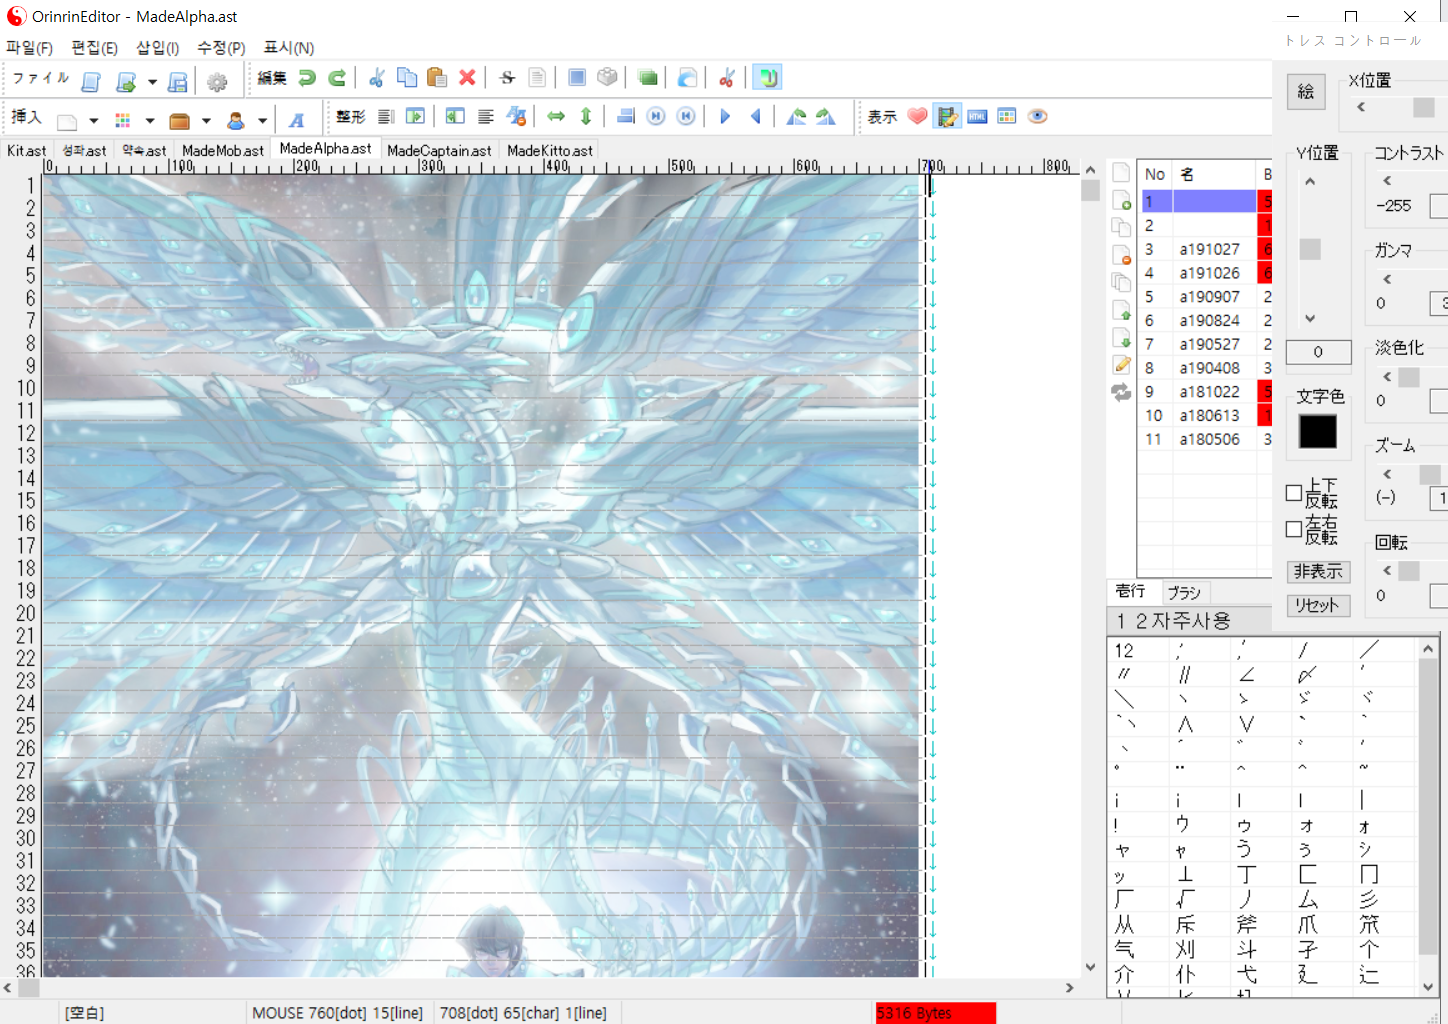Click the vertical green double-arrow icon
Image resolution: width=1448 pixels, height=1024 pixels.
(586, 117)
